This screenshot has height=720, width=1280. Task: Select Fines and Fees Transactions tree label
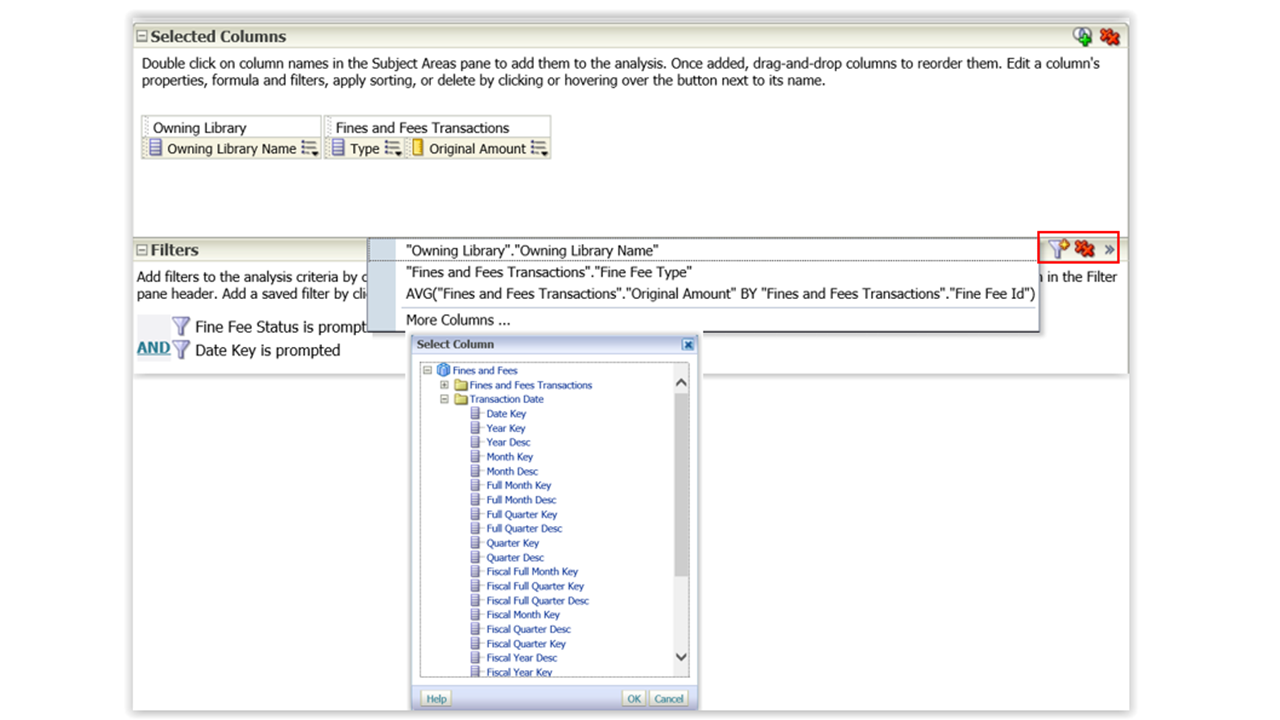531,385
